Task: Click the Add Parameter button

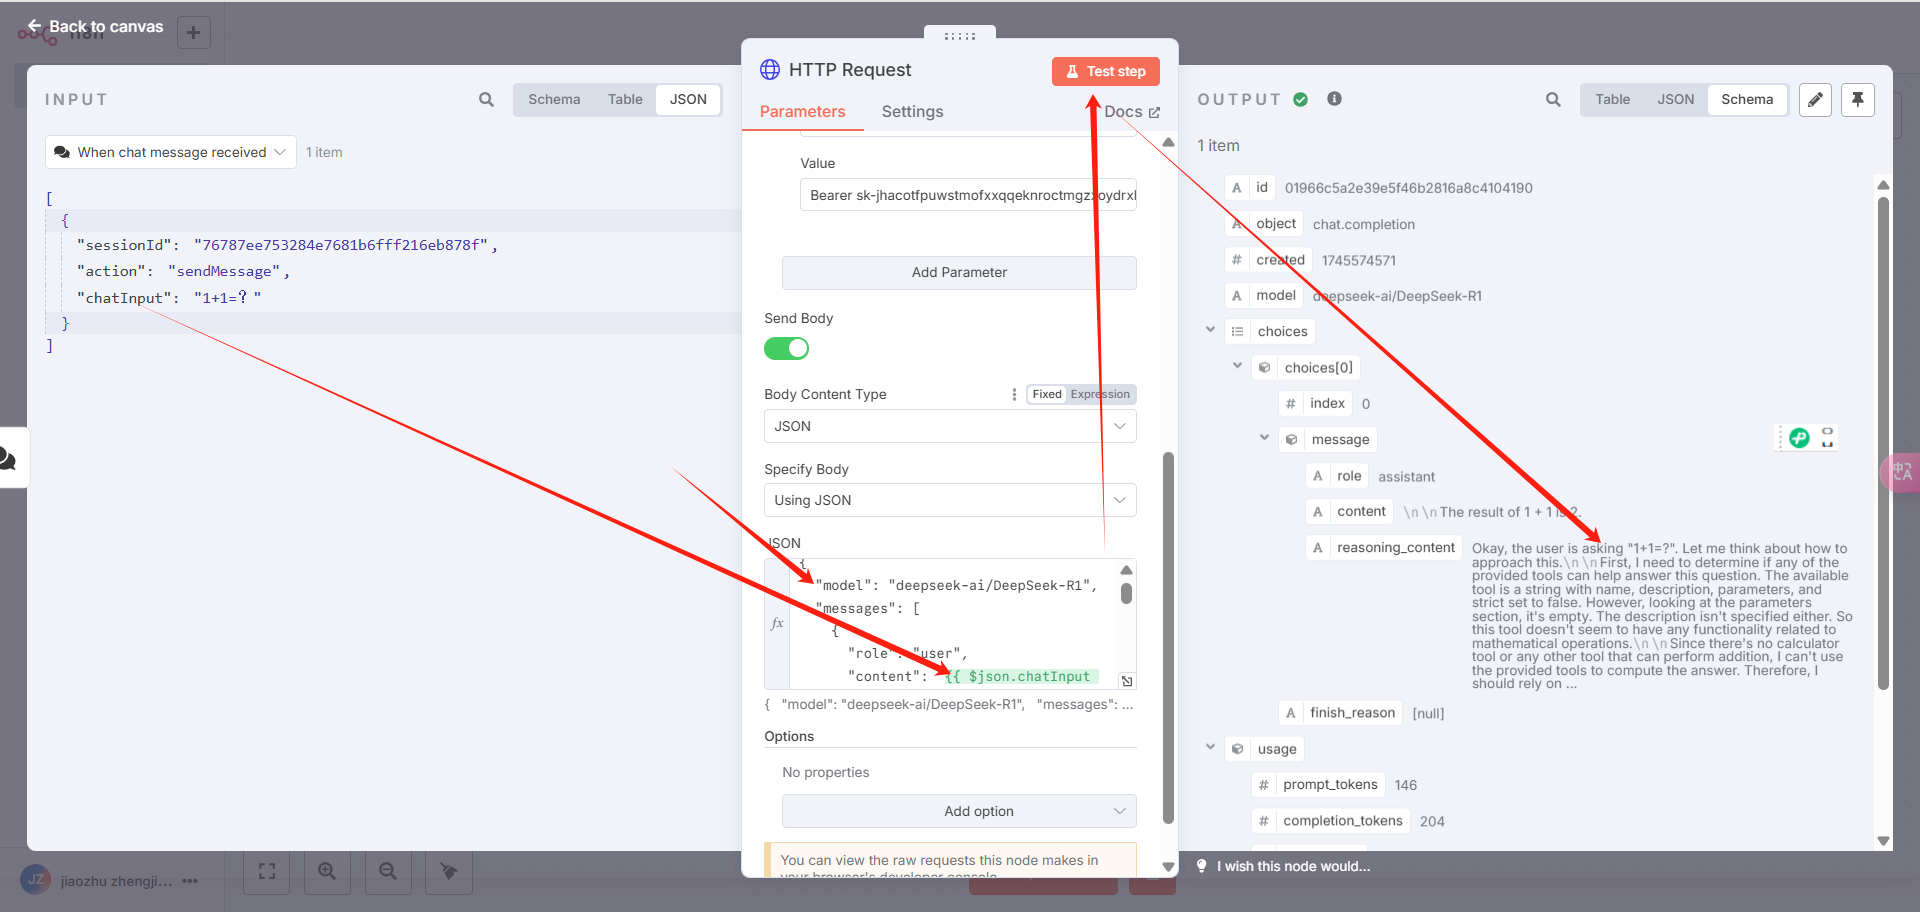Action: point(959,272)
